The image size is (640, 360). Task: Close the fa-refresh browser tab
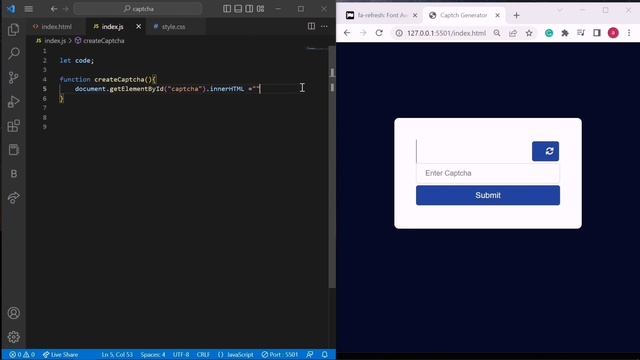[x=415, y=15]
